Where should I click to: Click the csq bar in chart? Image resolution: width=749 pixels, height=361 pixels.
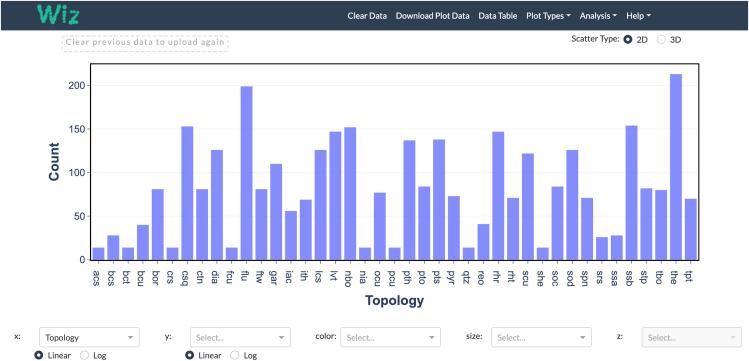[187, 193]
